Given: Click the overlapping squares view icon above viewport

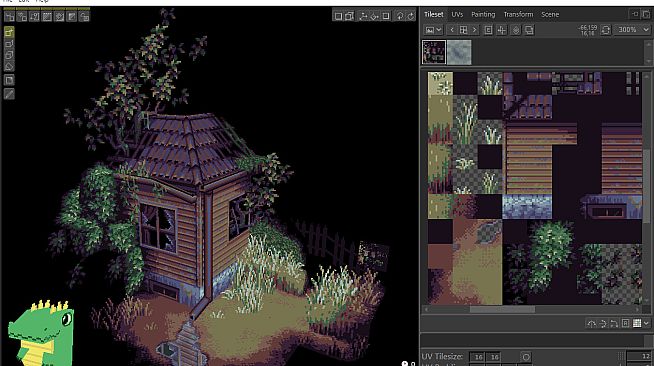Looking at the screenshot, I should 350,16.
